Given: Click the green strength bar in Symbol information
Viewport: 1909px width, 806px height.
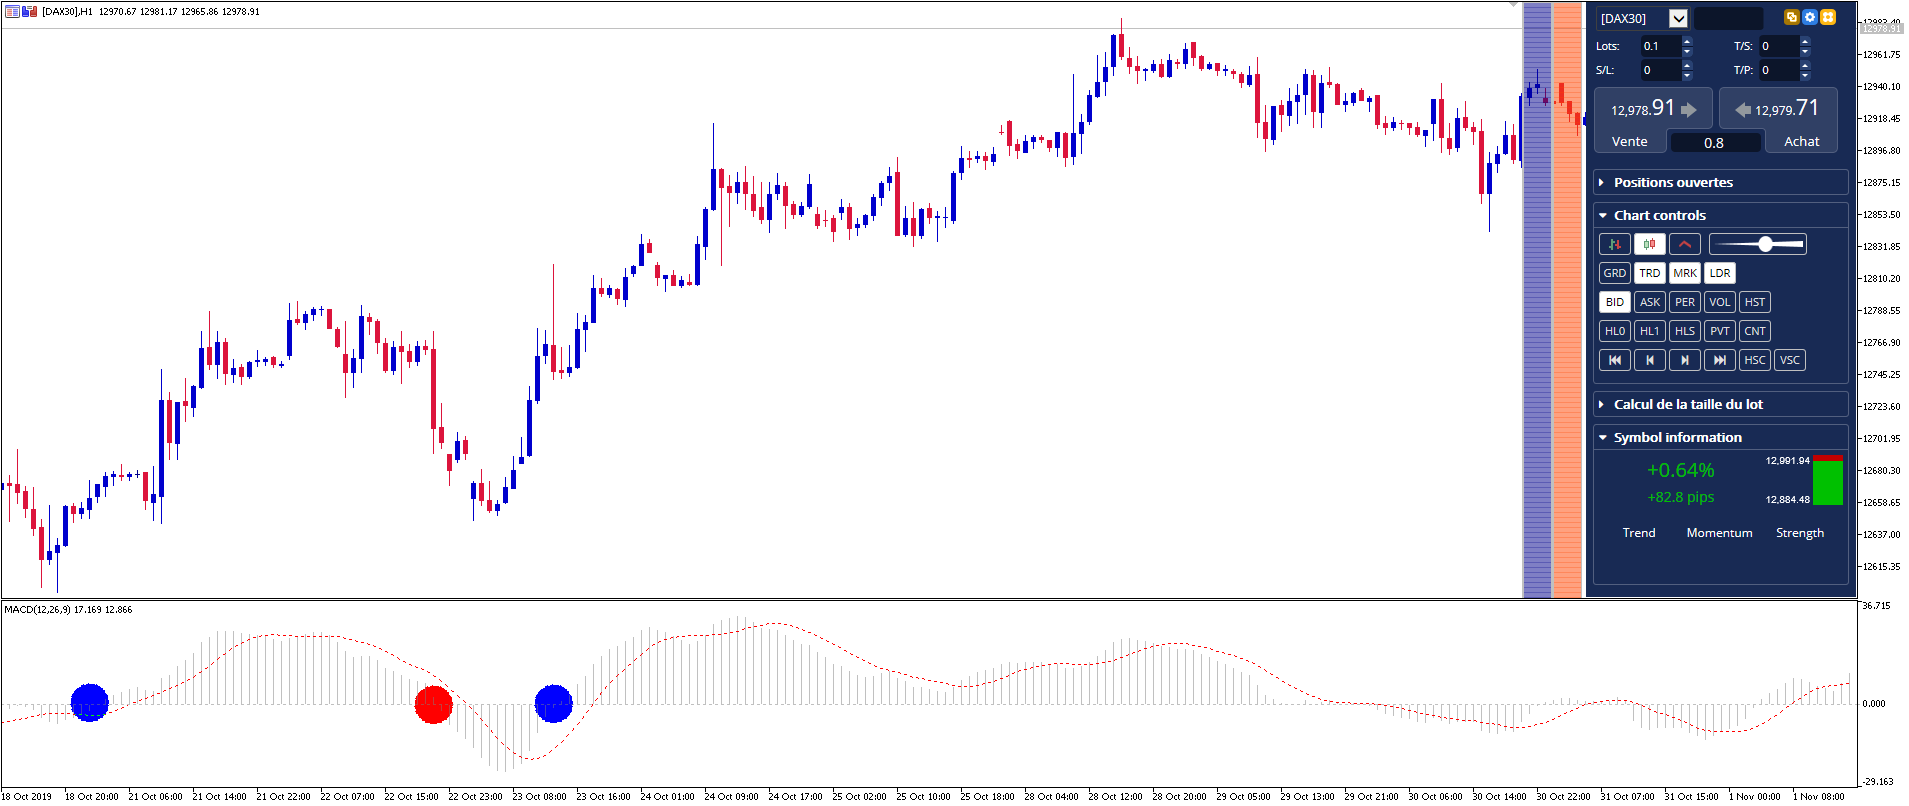Looking at the screenshot, I should [1828, 482].
